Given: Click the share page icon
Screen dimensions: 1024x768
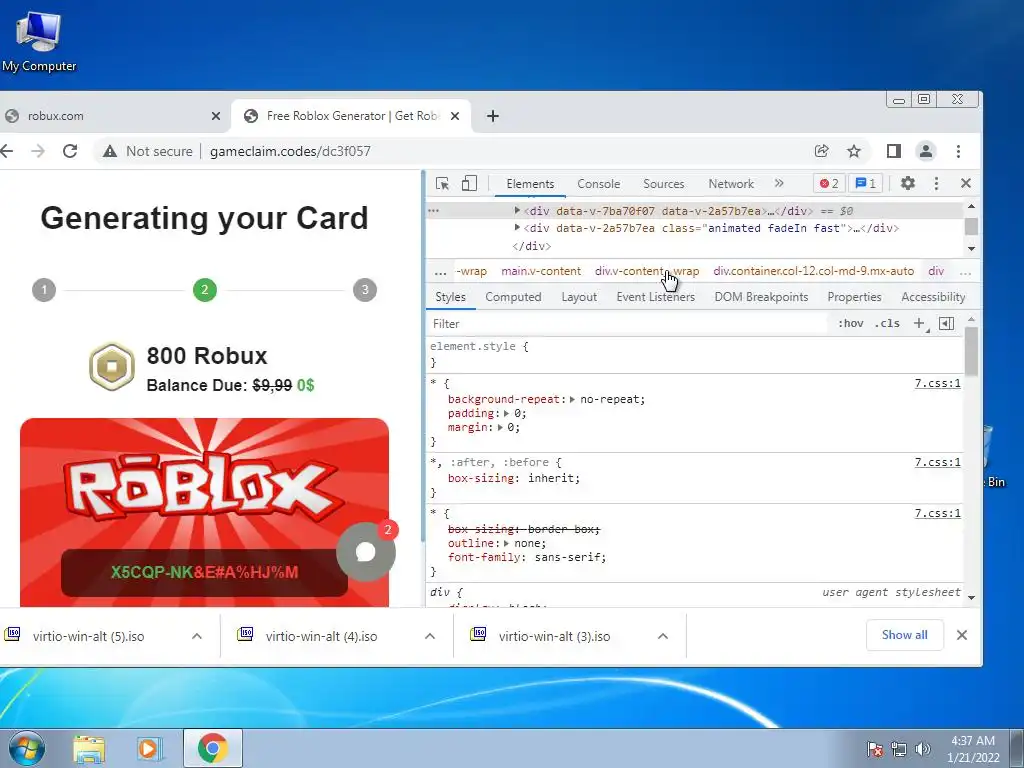Looking at the screenshot, I should click(x=822, y=151).
